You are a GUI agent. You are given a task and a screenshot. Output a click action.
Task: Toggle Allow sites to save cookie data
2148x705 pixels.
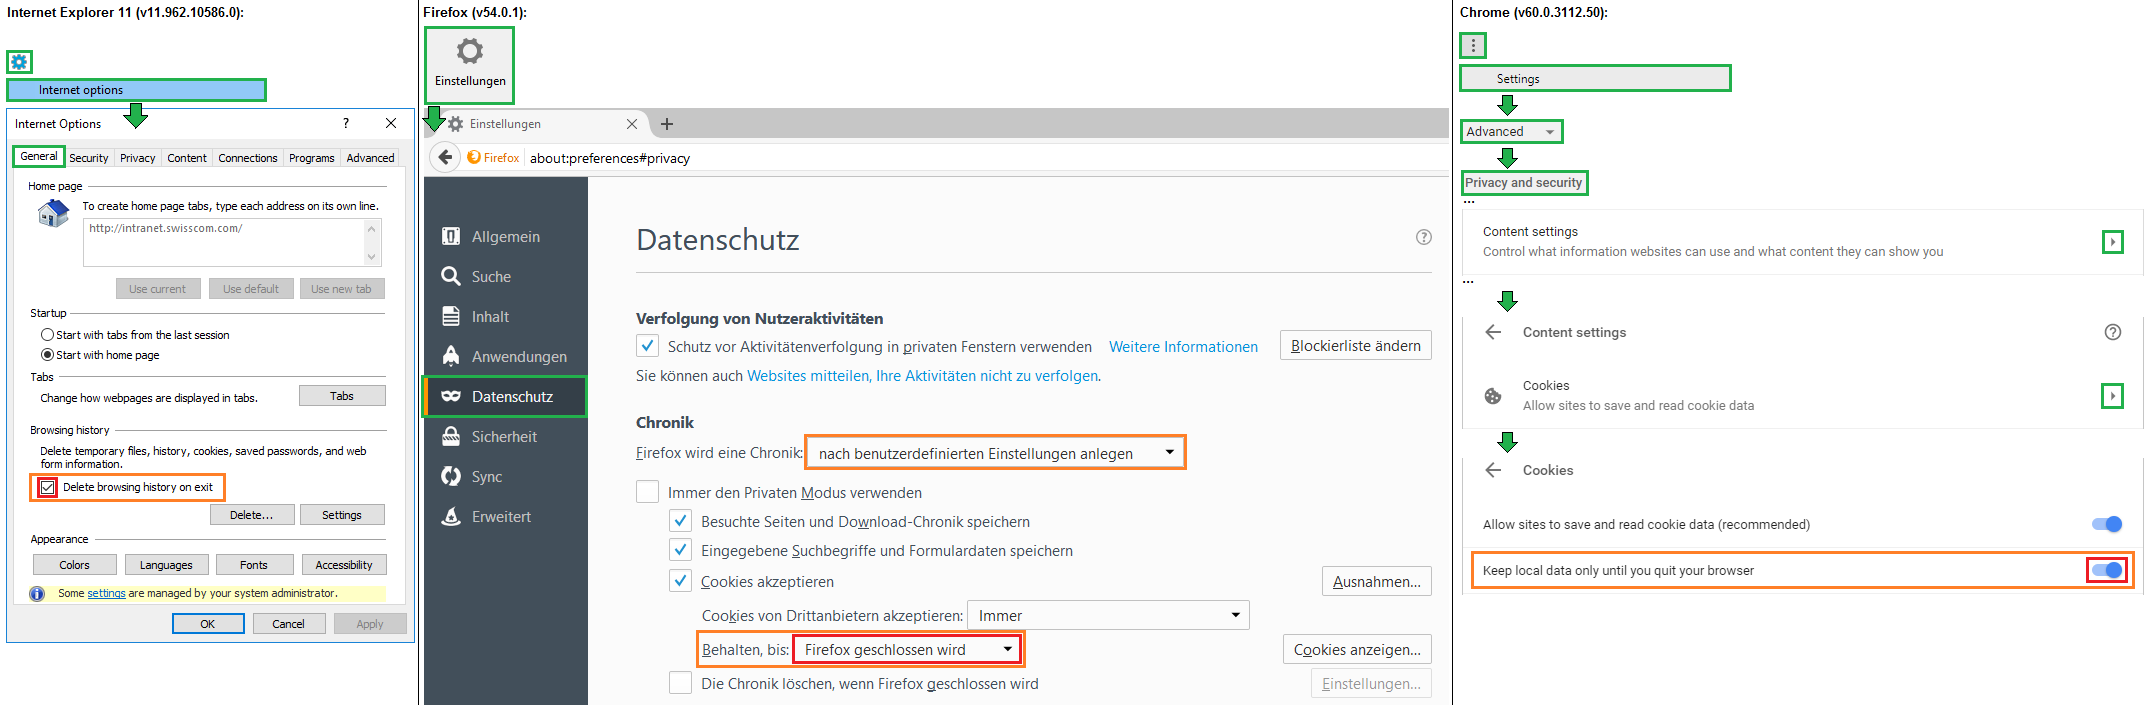click(x=2106, y=524)
